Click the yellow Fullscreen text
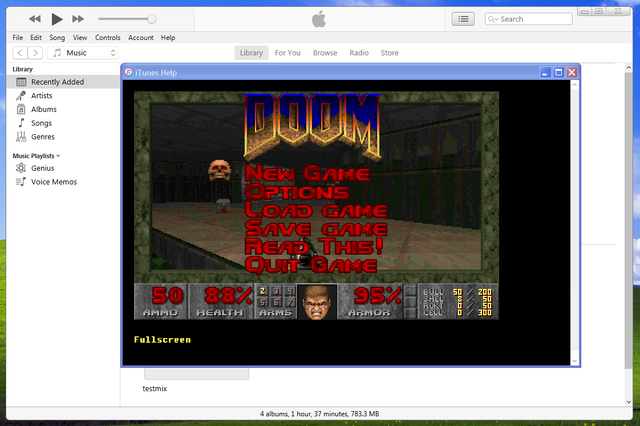 (162, 339)
